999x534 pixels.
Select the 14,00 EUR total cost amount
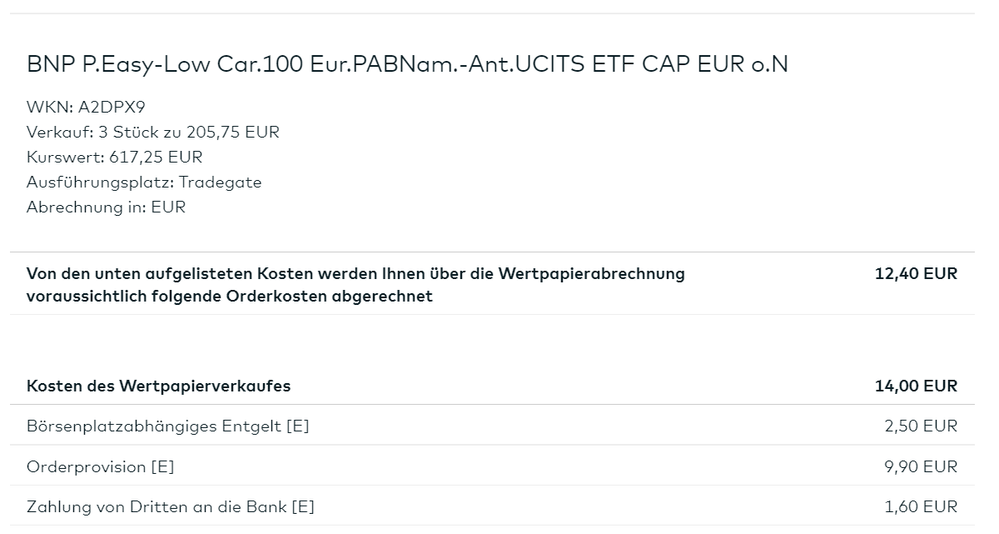pos(915,386)
